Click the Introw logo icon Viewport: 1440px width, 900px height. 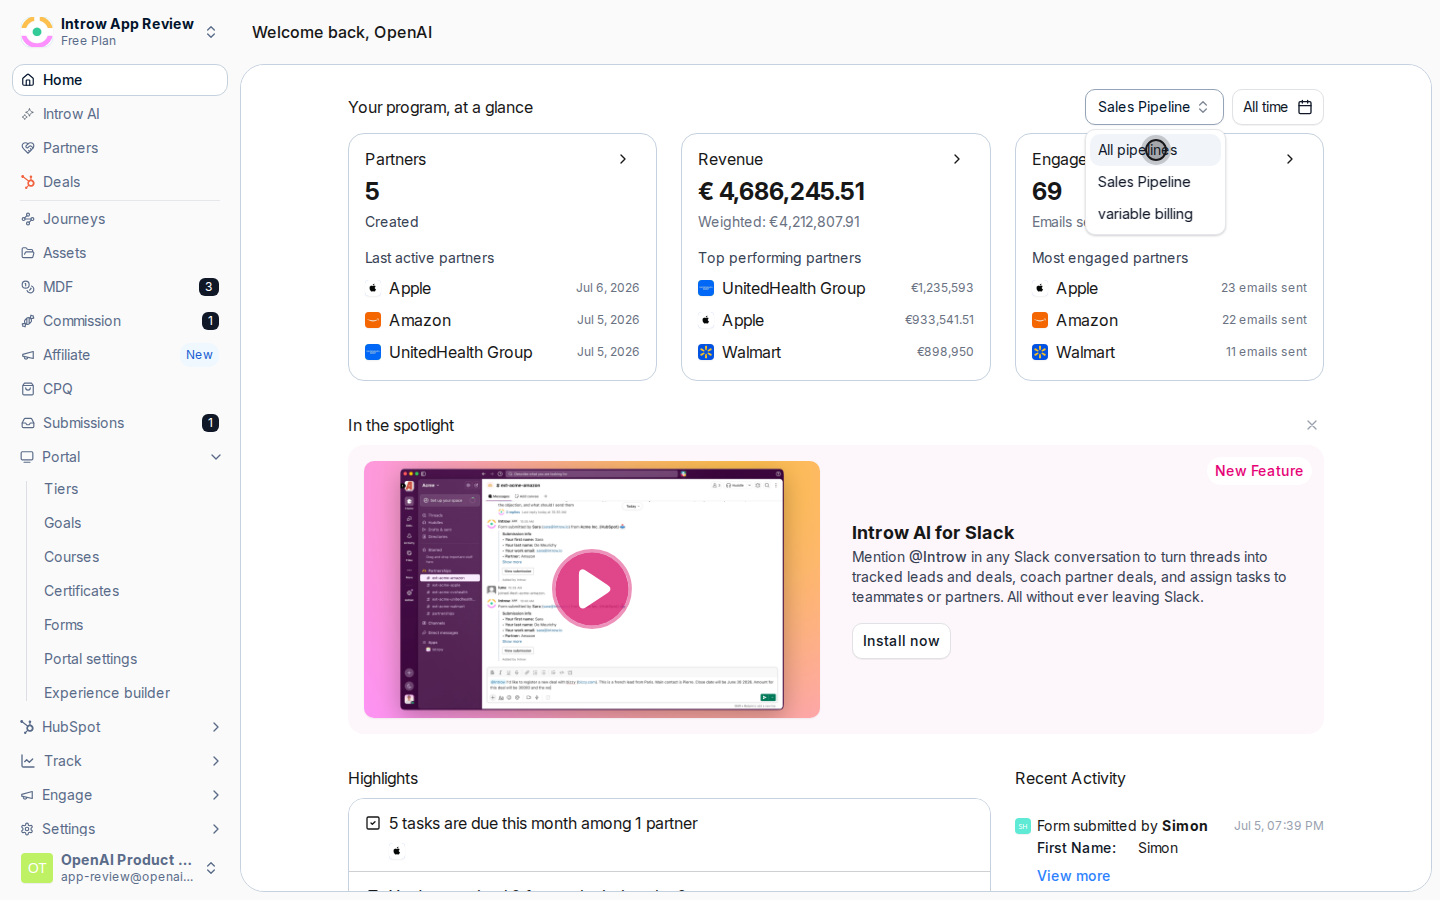37,32
